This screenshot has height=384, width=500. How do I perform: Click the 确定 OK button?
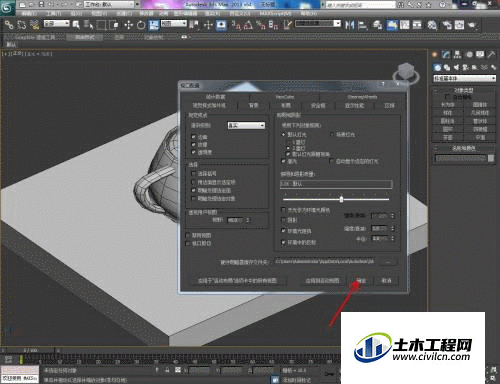click(x=361, y=280)
